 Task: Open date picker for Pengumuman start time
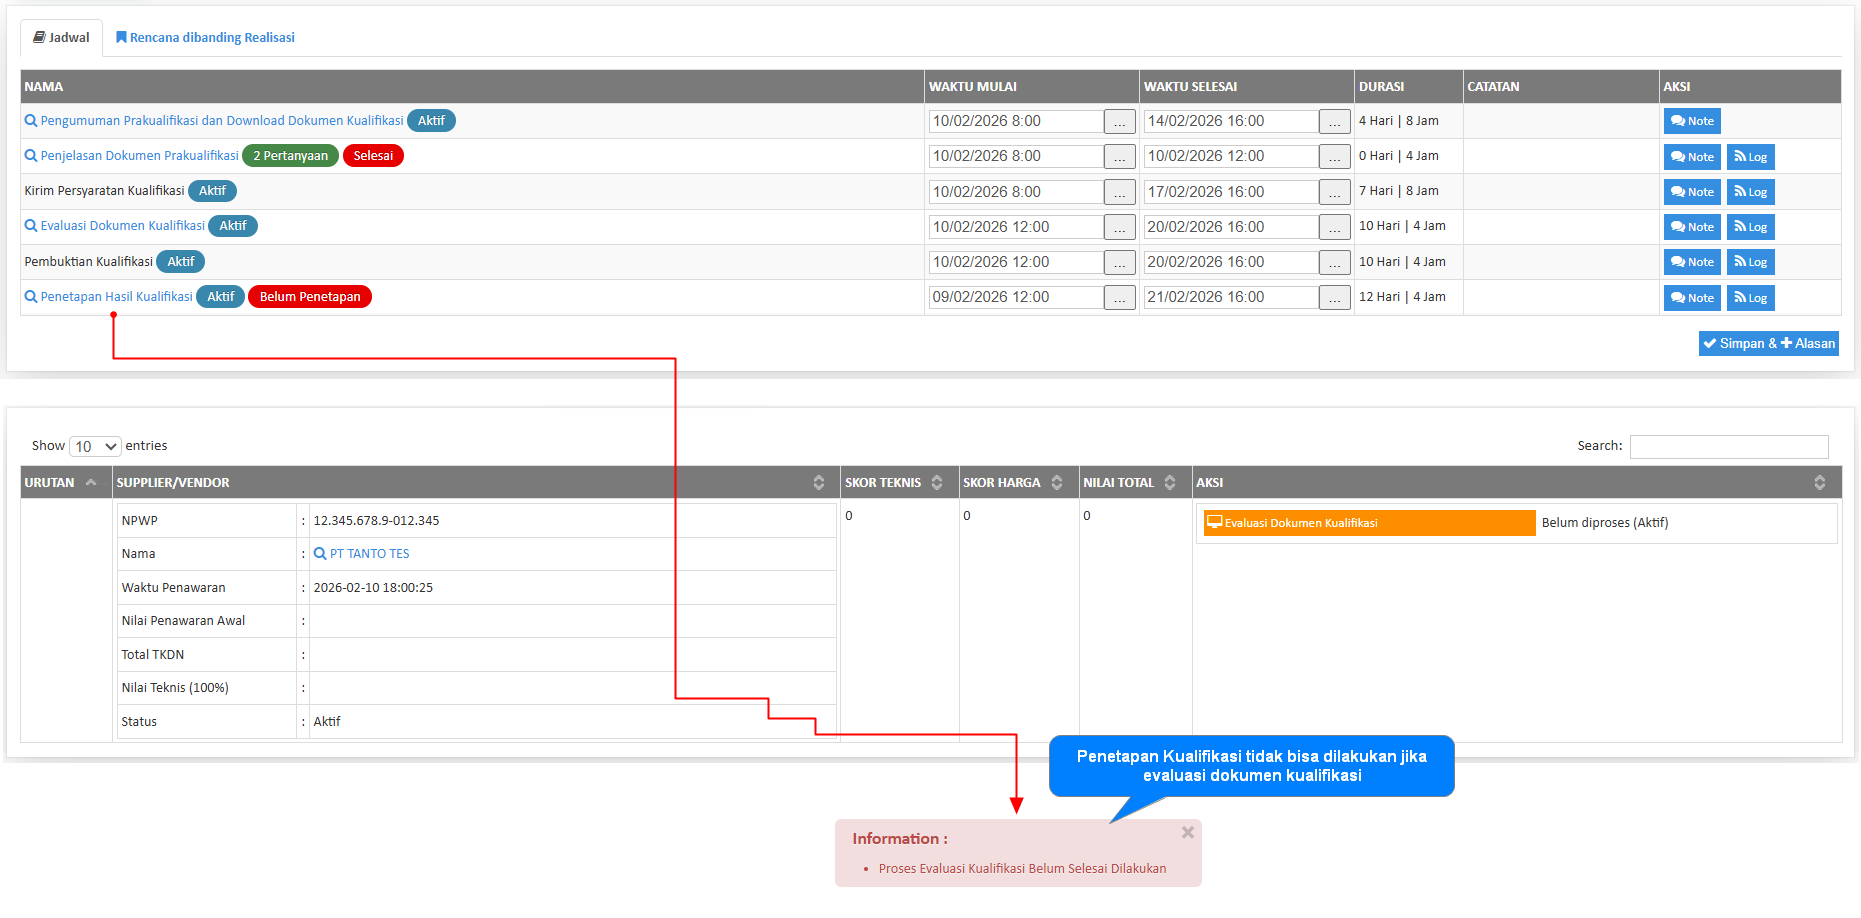click(x=1119, y=122)
